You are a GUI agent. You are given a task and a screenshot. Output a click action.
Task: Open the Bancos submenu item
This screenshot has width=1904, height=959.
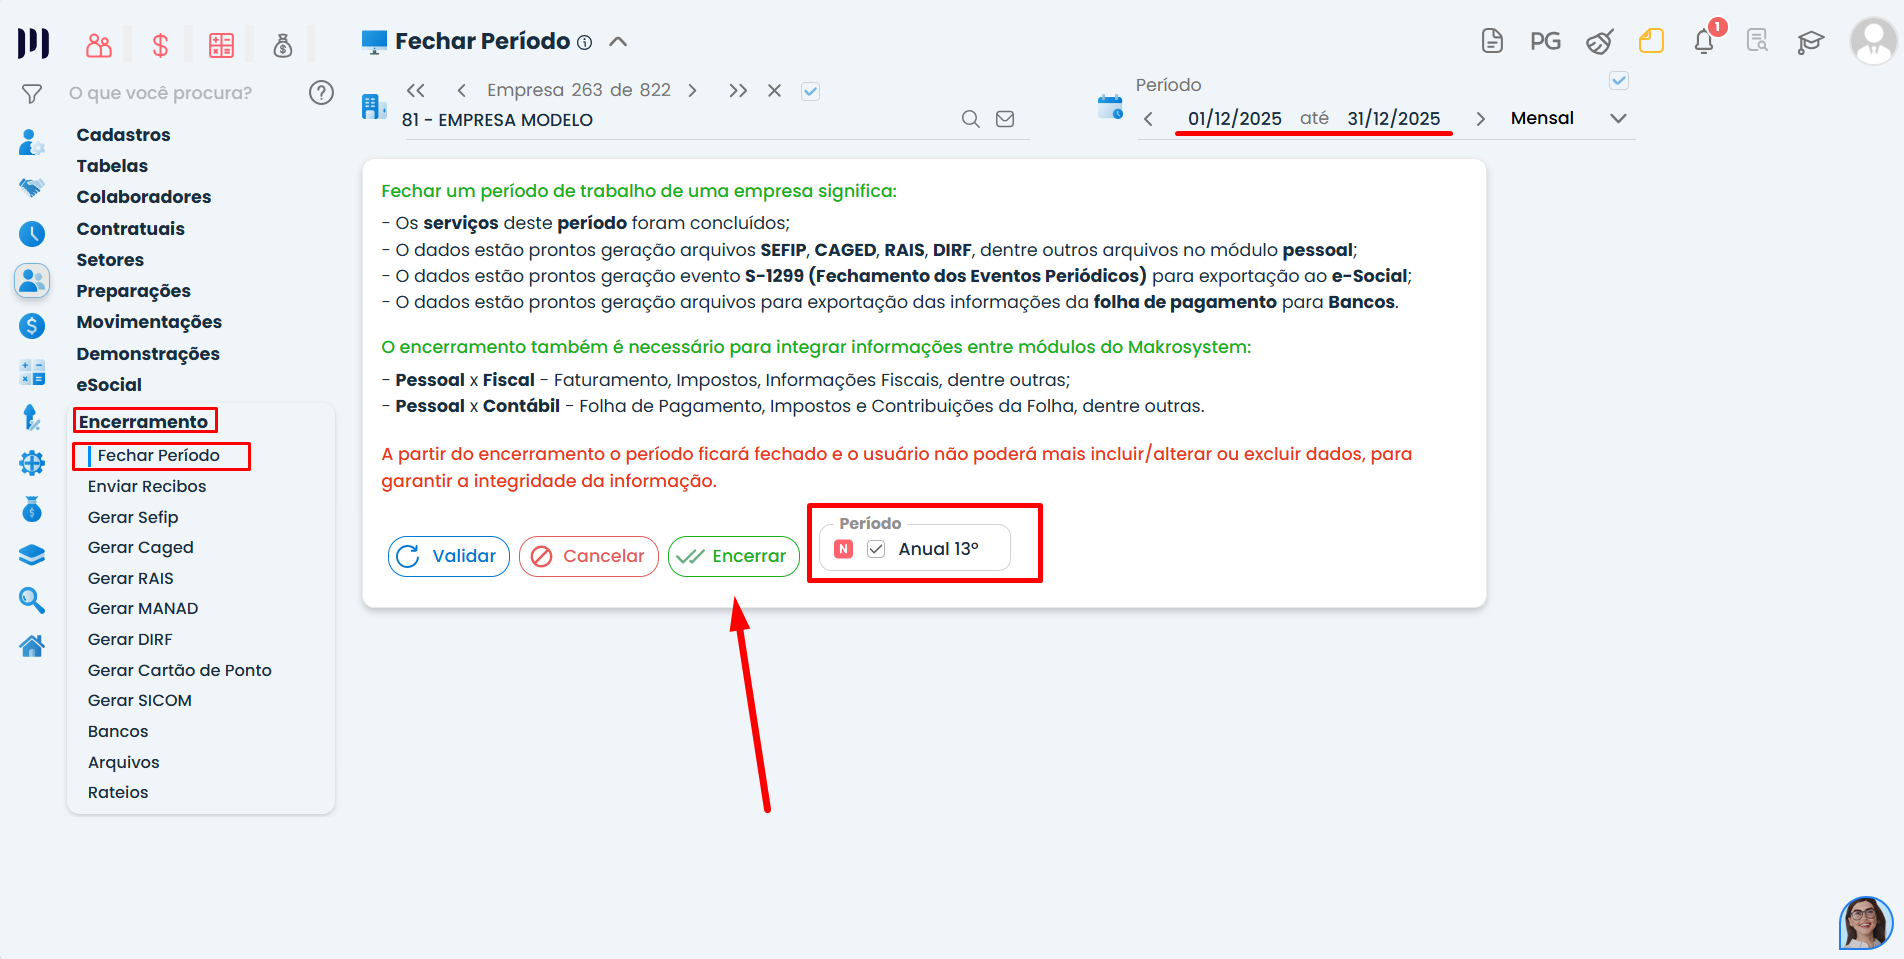(x=118, y=732)
